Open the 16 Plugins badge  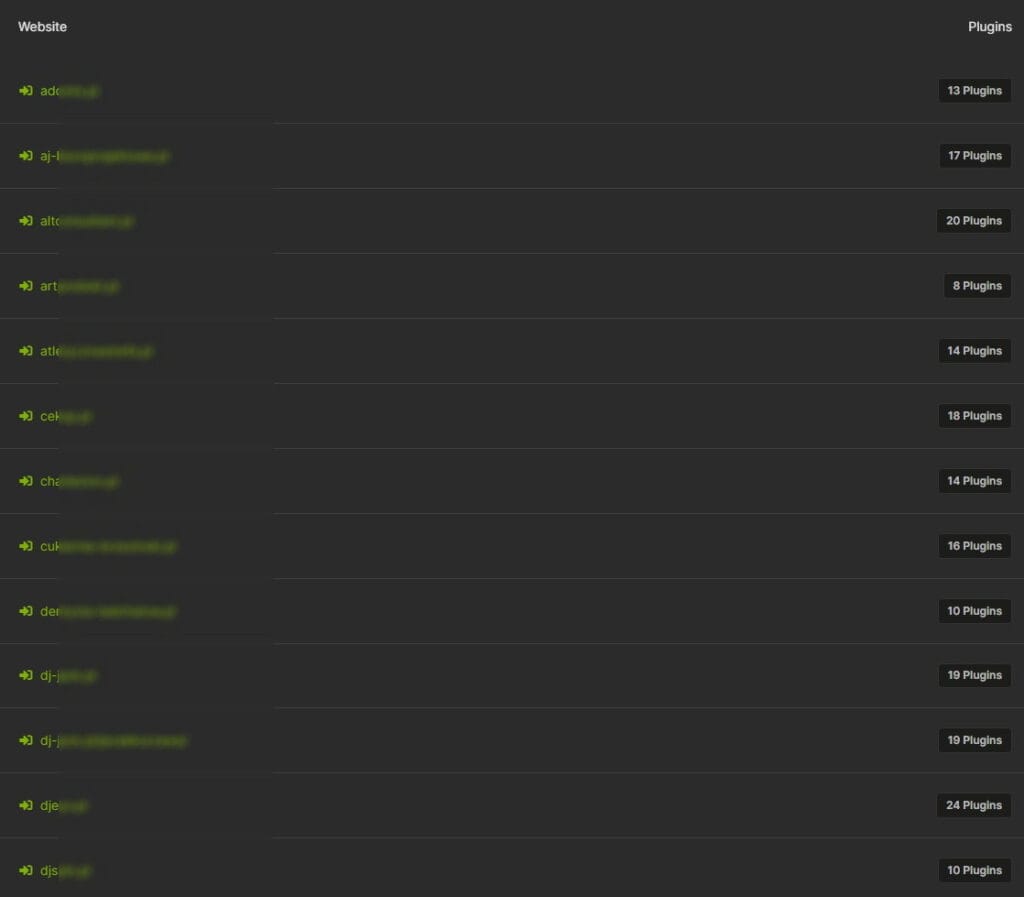click(974, 546)
